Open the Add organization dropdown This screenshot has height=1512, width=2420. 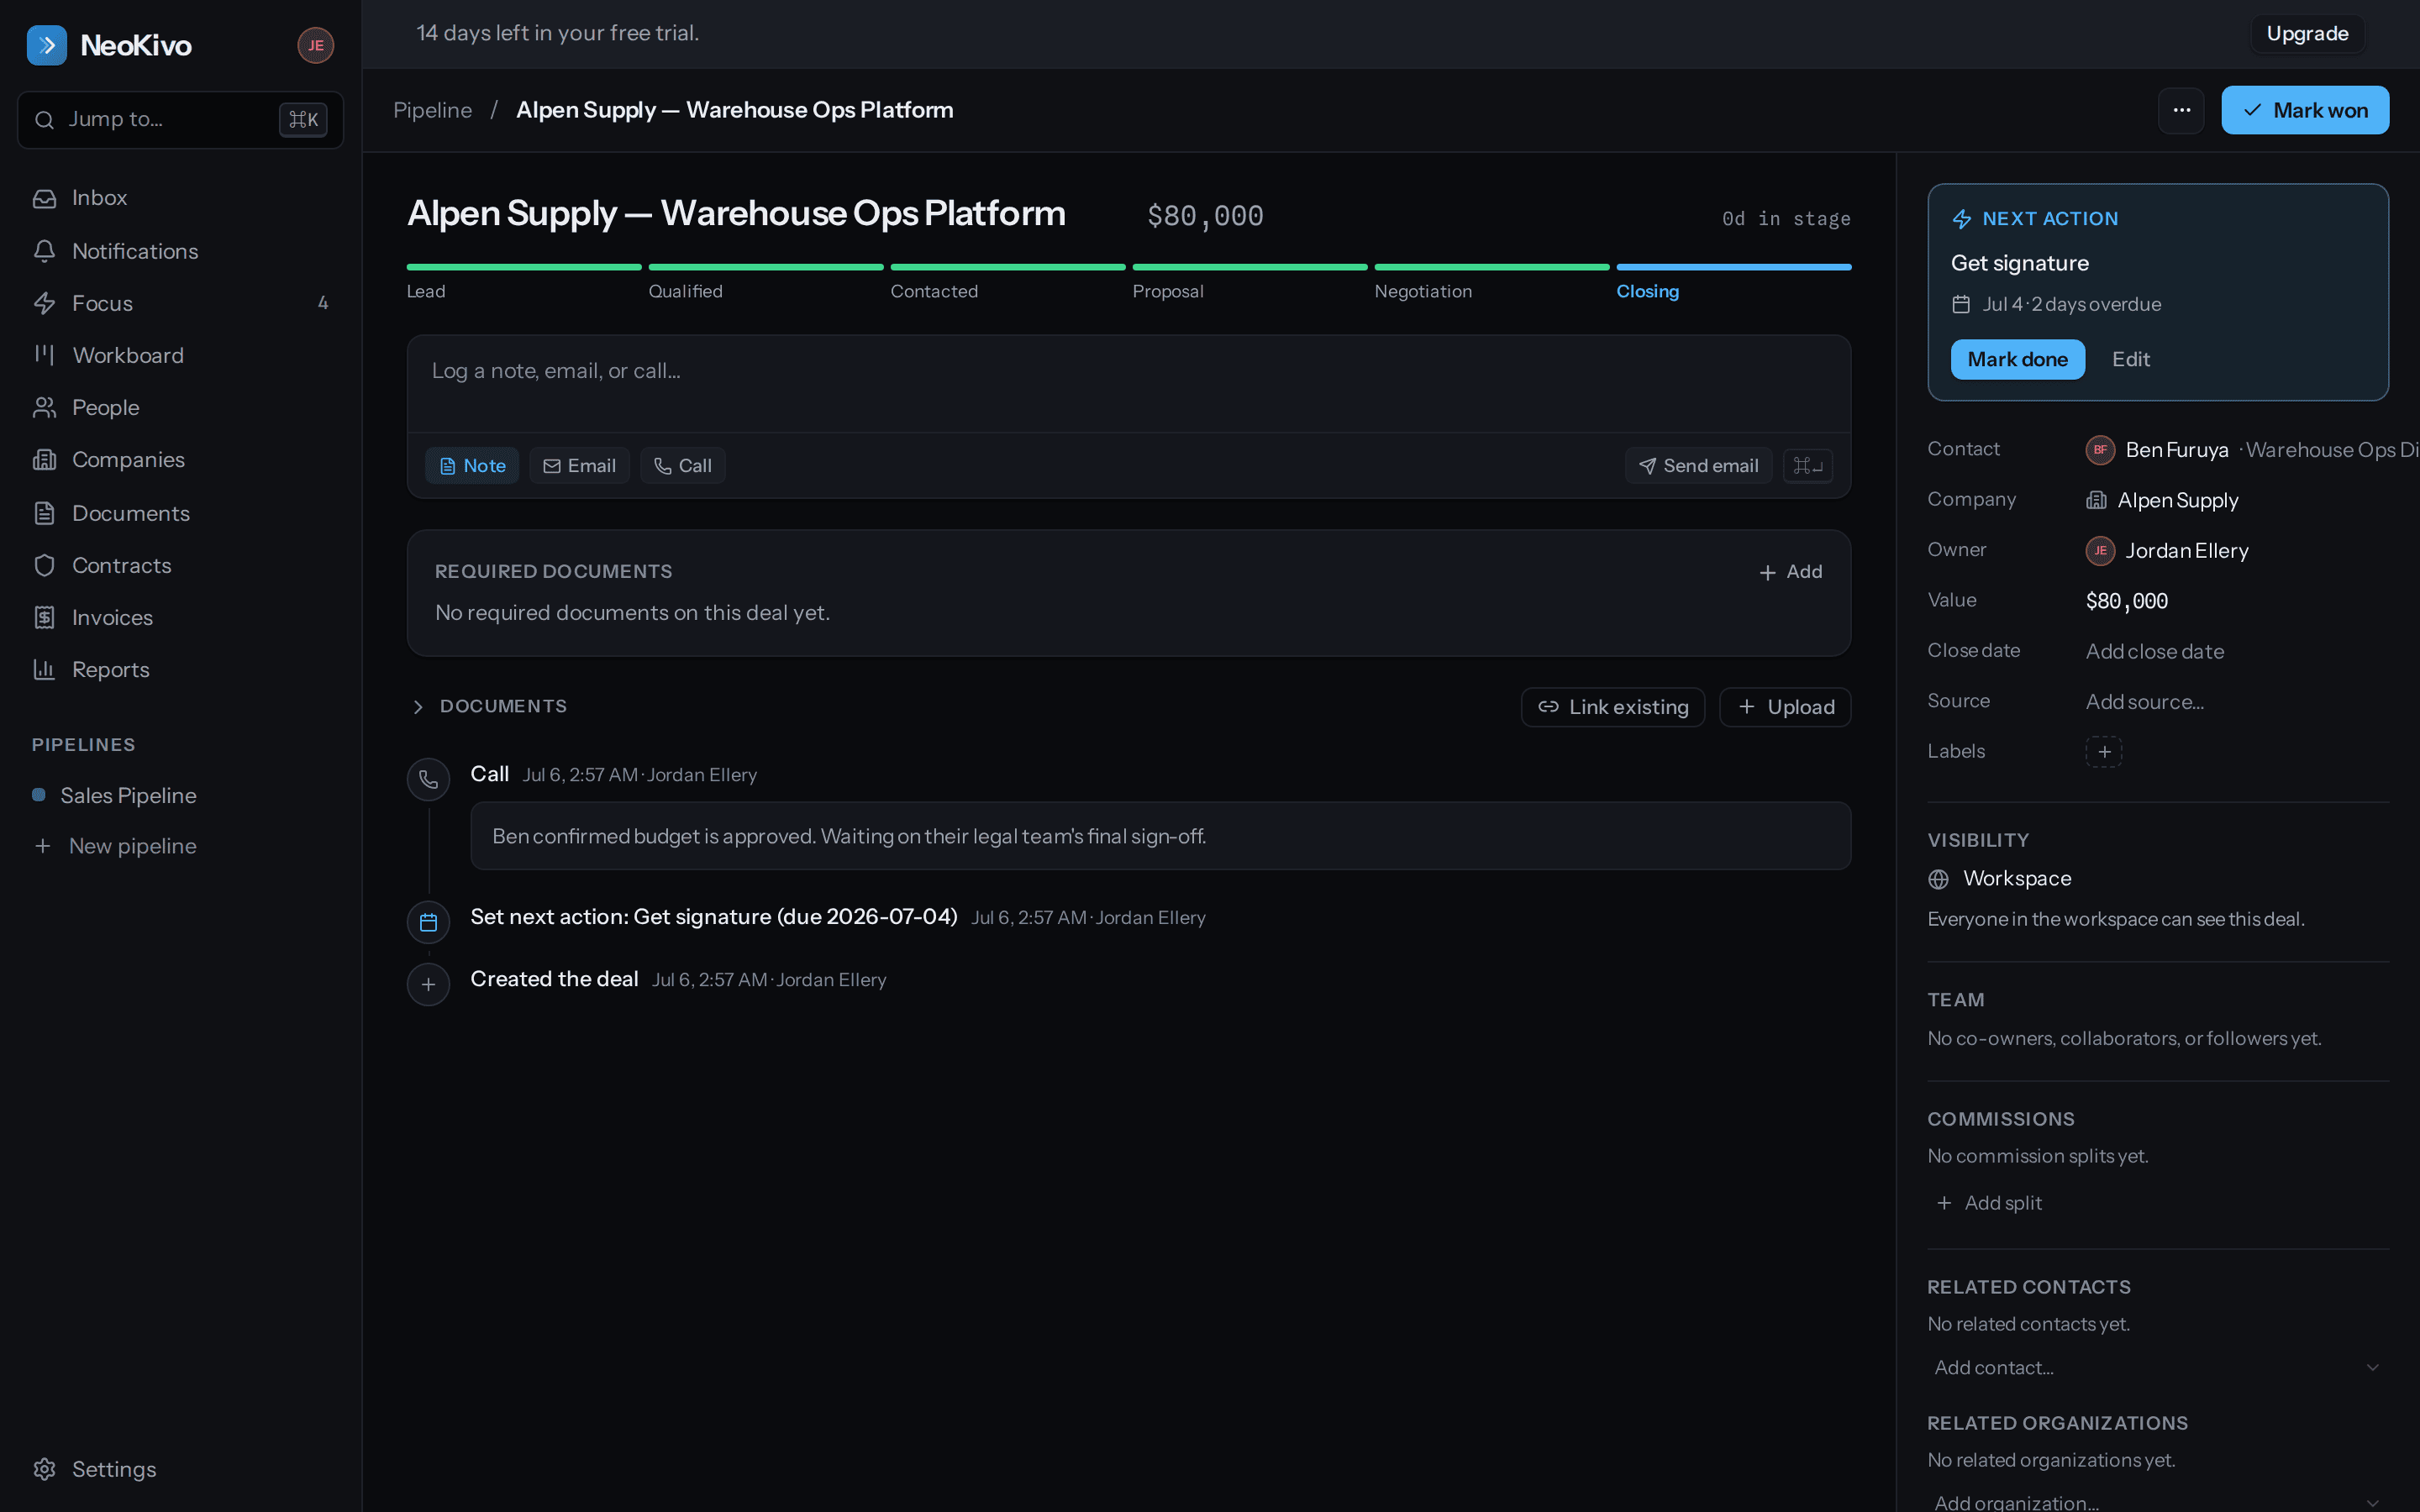point(2157,1501)
